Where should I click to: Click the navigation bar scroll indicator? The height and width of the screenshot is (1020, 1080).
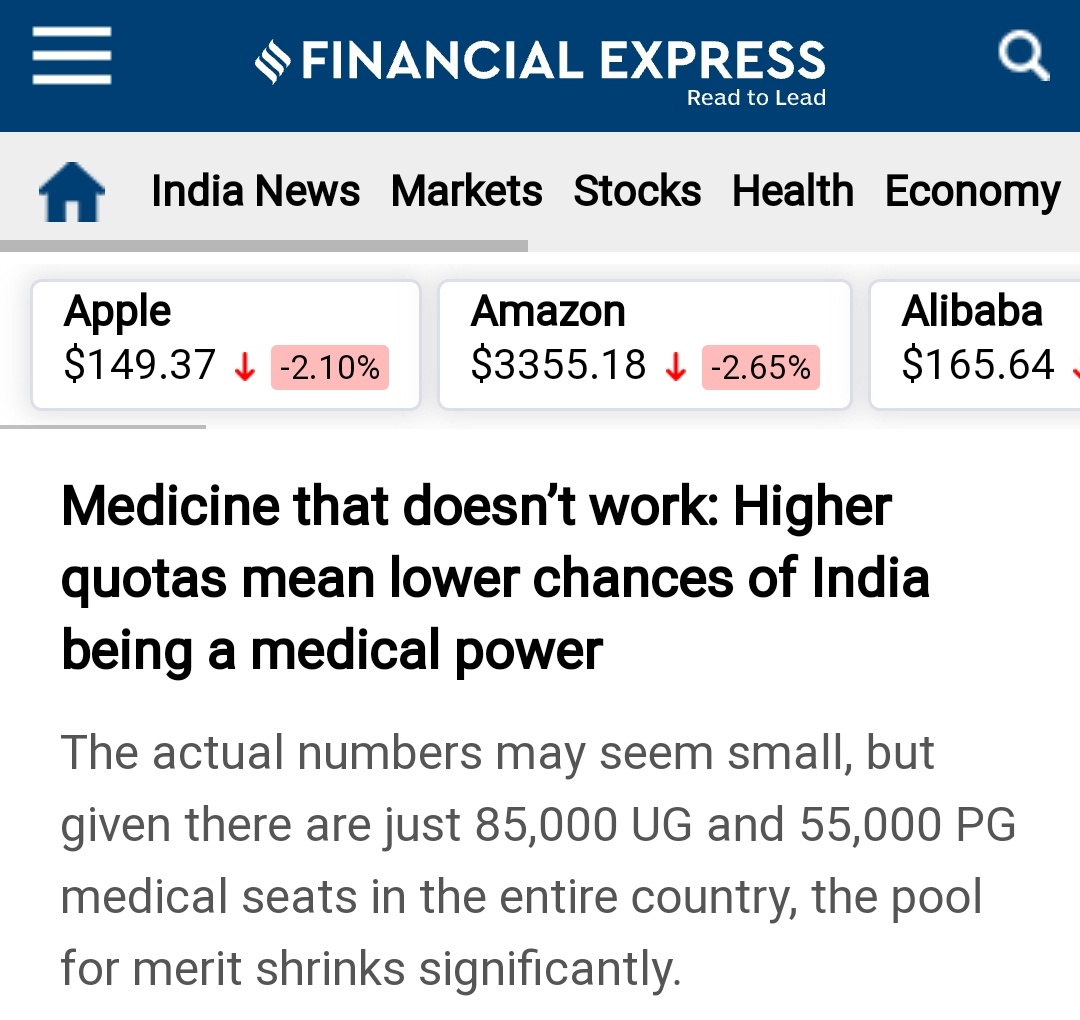point(264,246)
